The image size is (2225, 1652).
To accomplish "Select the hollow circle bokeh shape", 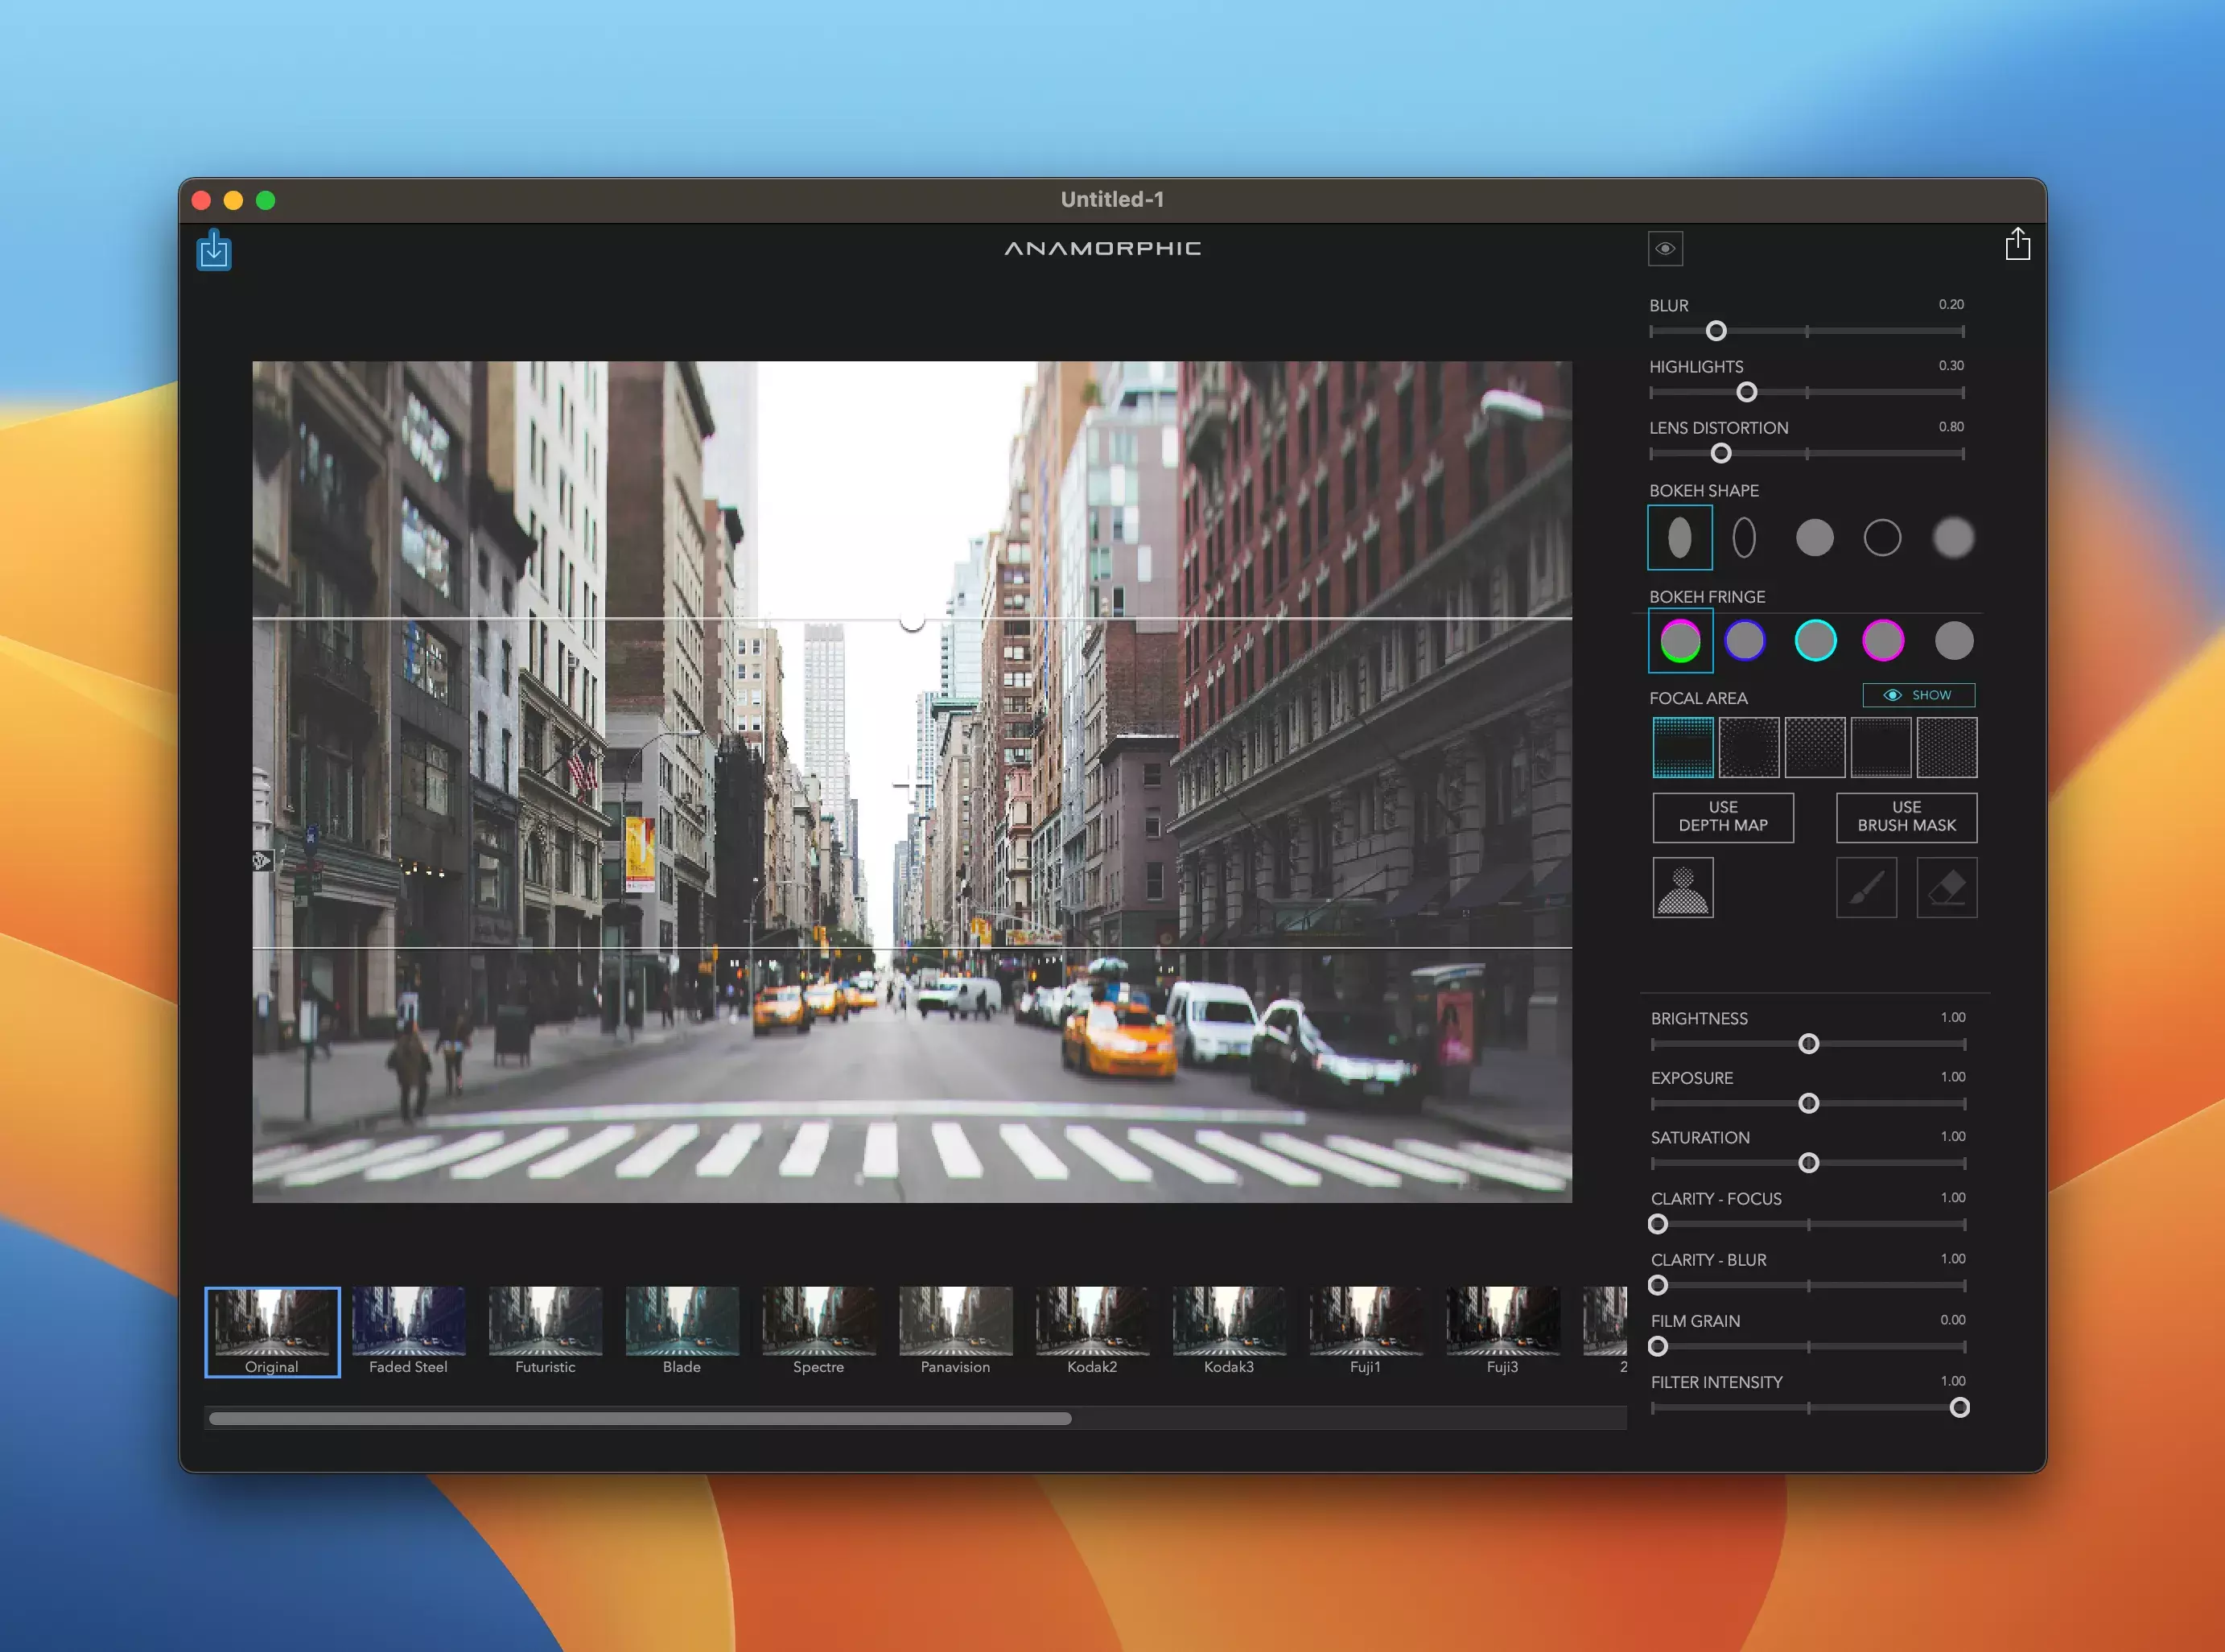I will pos(1882,538).
